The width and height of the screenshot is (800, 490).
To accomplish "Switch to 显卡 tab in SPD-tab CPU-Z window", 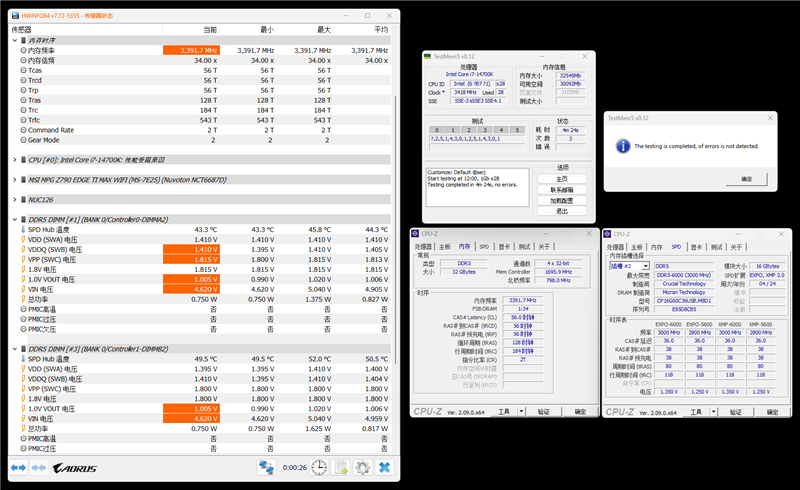I will 696,247.
